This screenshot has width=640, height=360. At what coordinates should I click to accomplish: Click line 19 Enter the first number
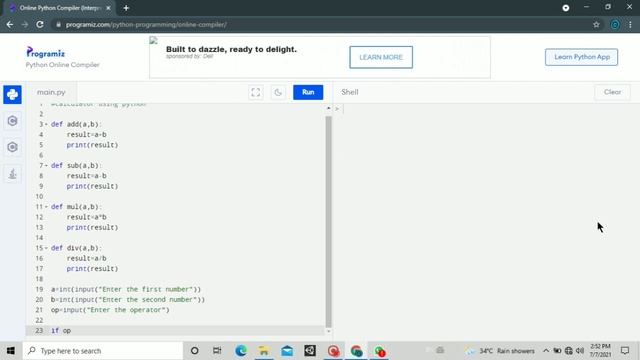(x=126, y=289)
